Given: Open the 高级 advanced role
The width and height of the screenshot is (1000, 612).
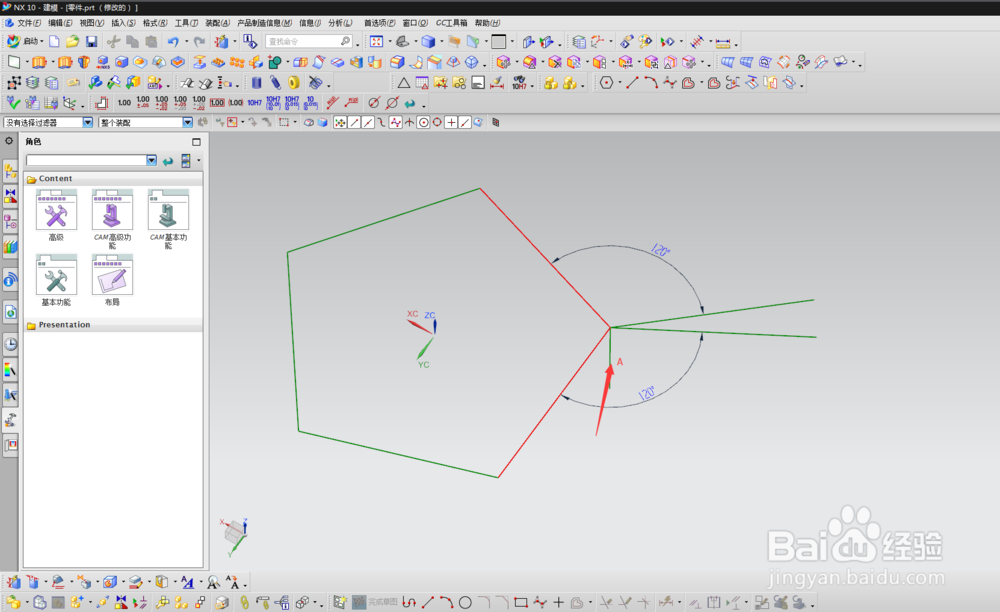Looking at the screenshot, I should pyautogui.click(x=56, y=215).
